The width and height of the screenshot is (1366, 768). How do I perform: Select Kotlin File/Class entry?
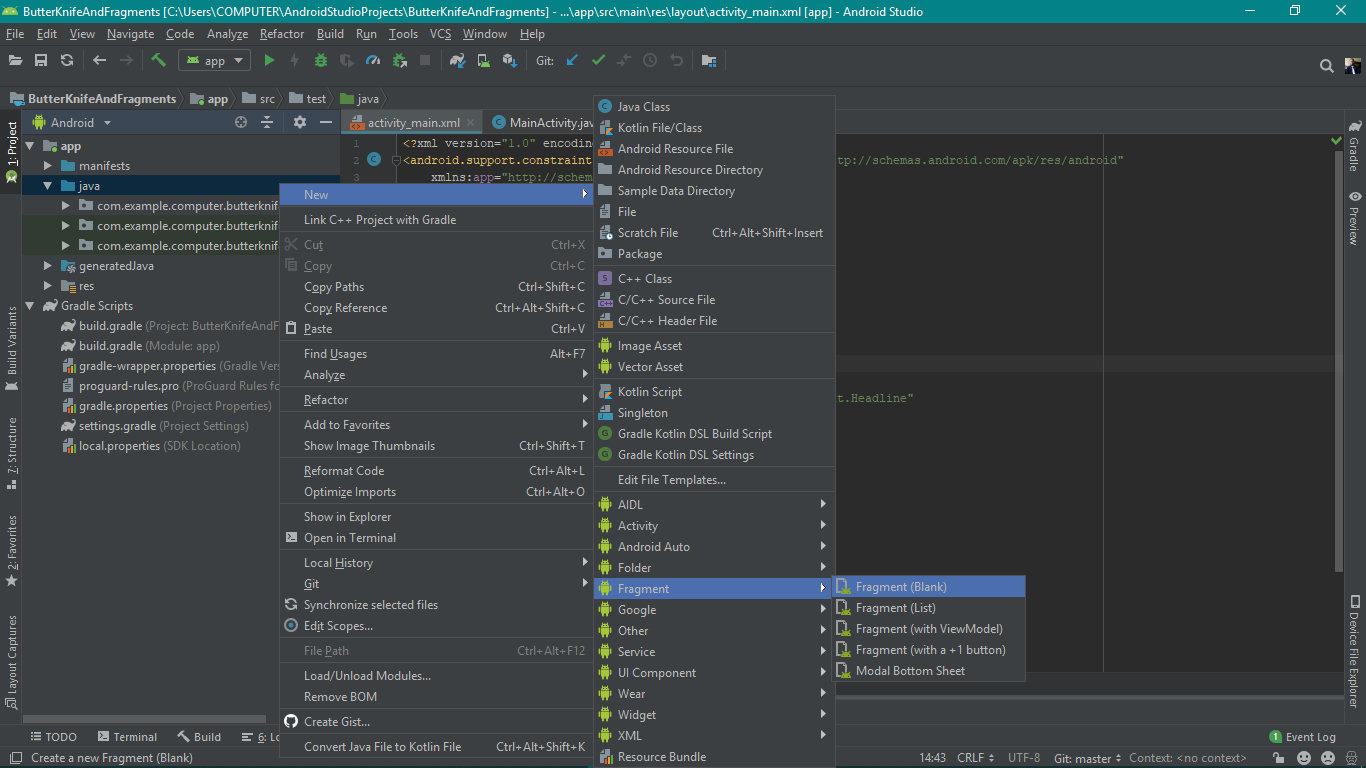coord(714,128)
